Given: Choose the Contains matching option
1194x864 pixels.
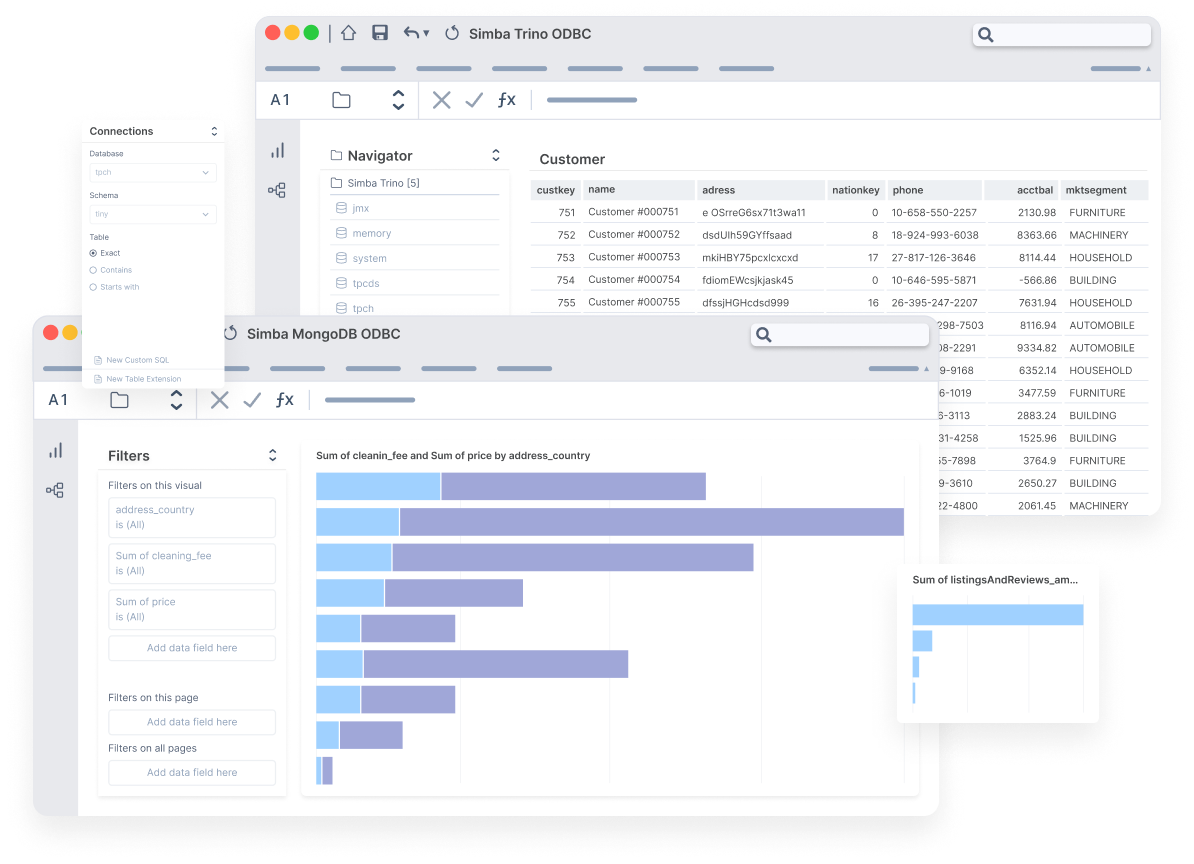Looking at the screenshot, I should coord(94,269).
